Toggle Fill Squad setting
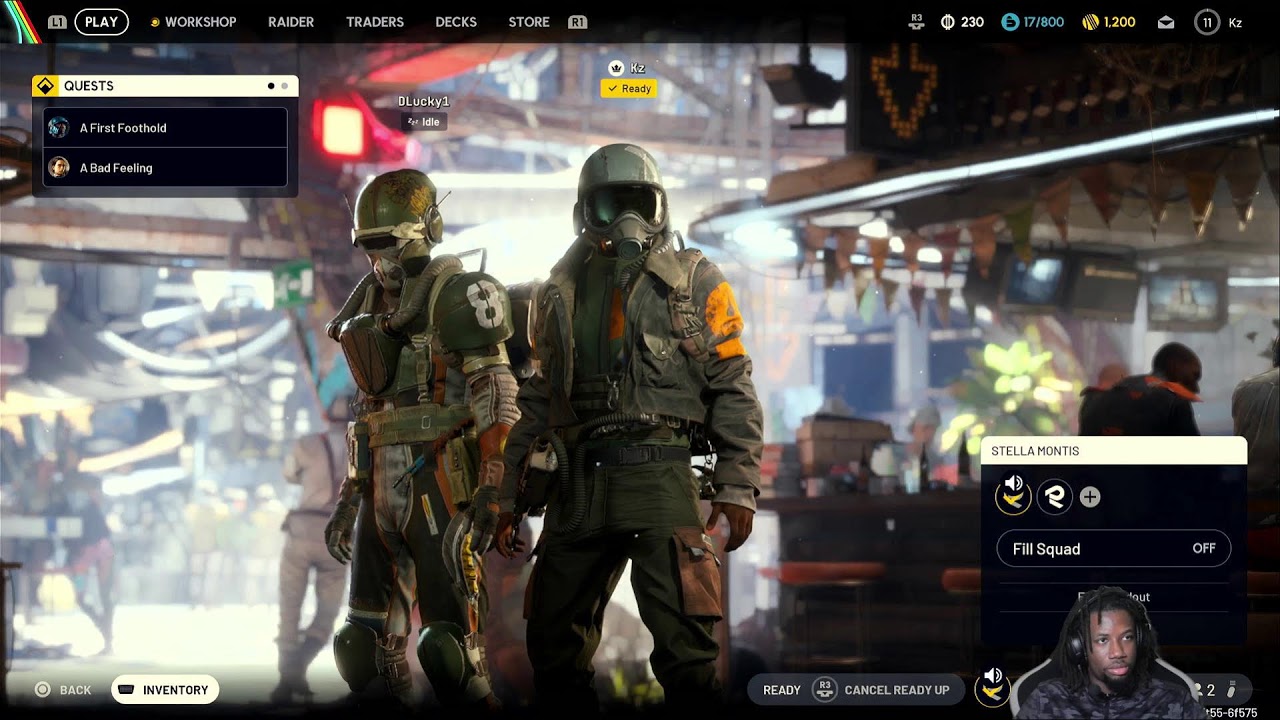Screen dimensions: 1280x720 1114,549
